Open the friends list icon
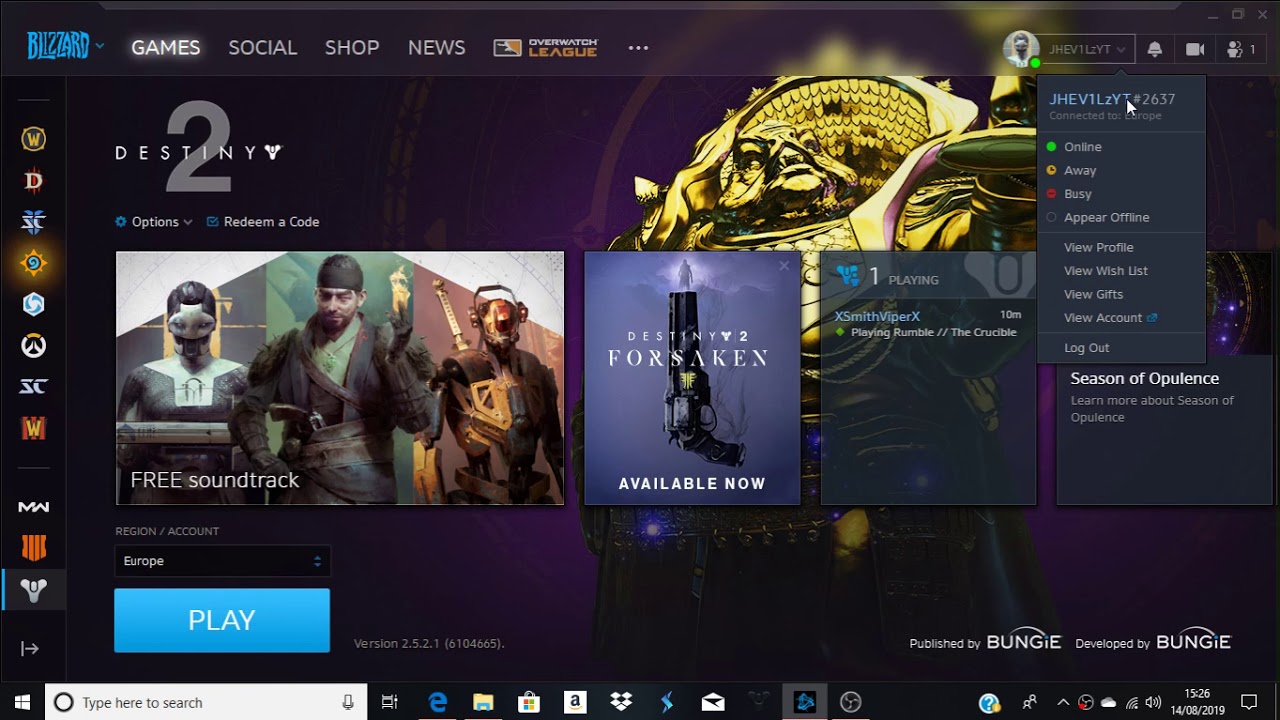Image resolution: width=1280 pixels, height=720 pixels. point(1241,49)
